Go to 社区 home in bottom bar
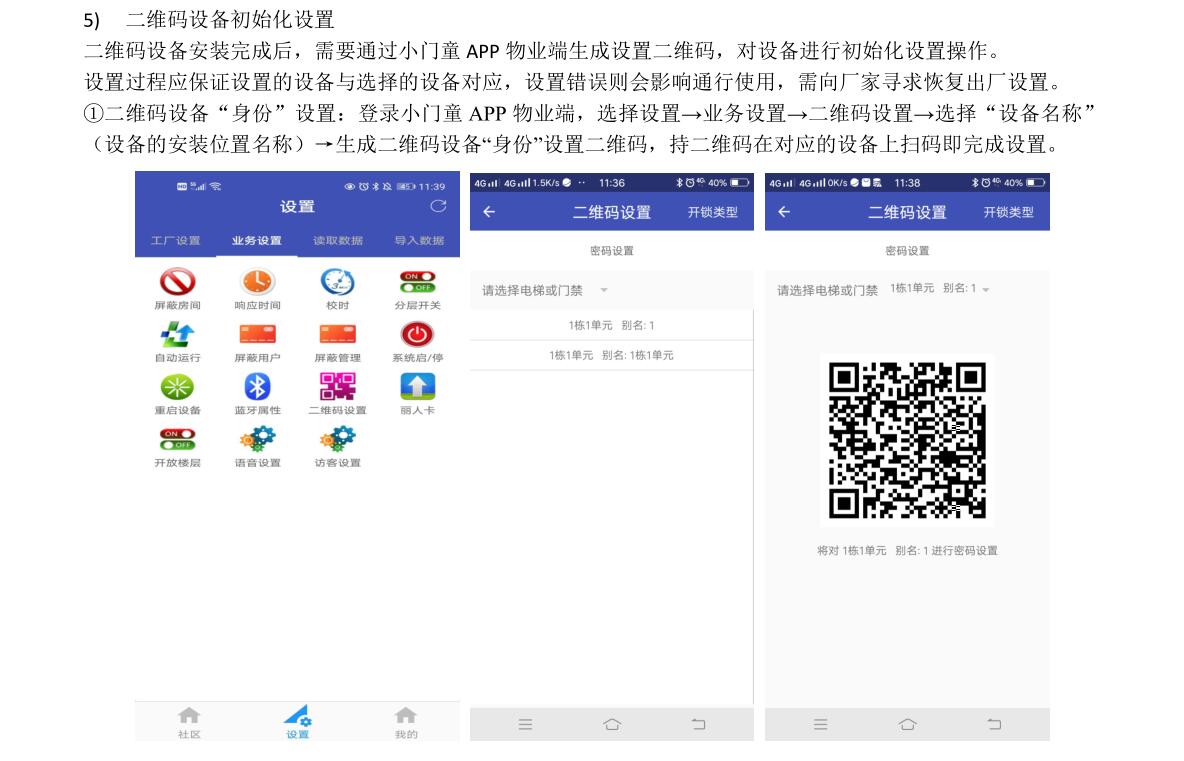This screenshot has height=761, width=1184. tap(189, 722)
